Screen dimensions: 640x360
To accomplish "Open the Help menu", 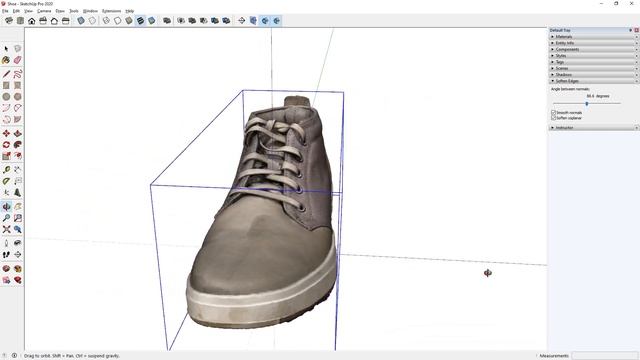I will coord(130,11).
